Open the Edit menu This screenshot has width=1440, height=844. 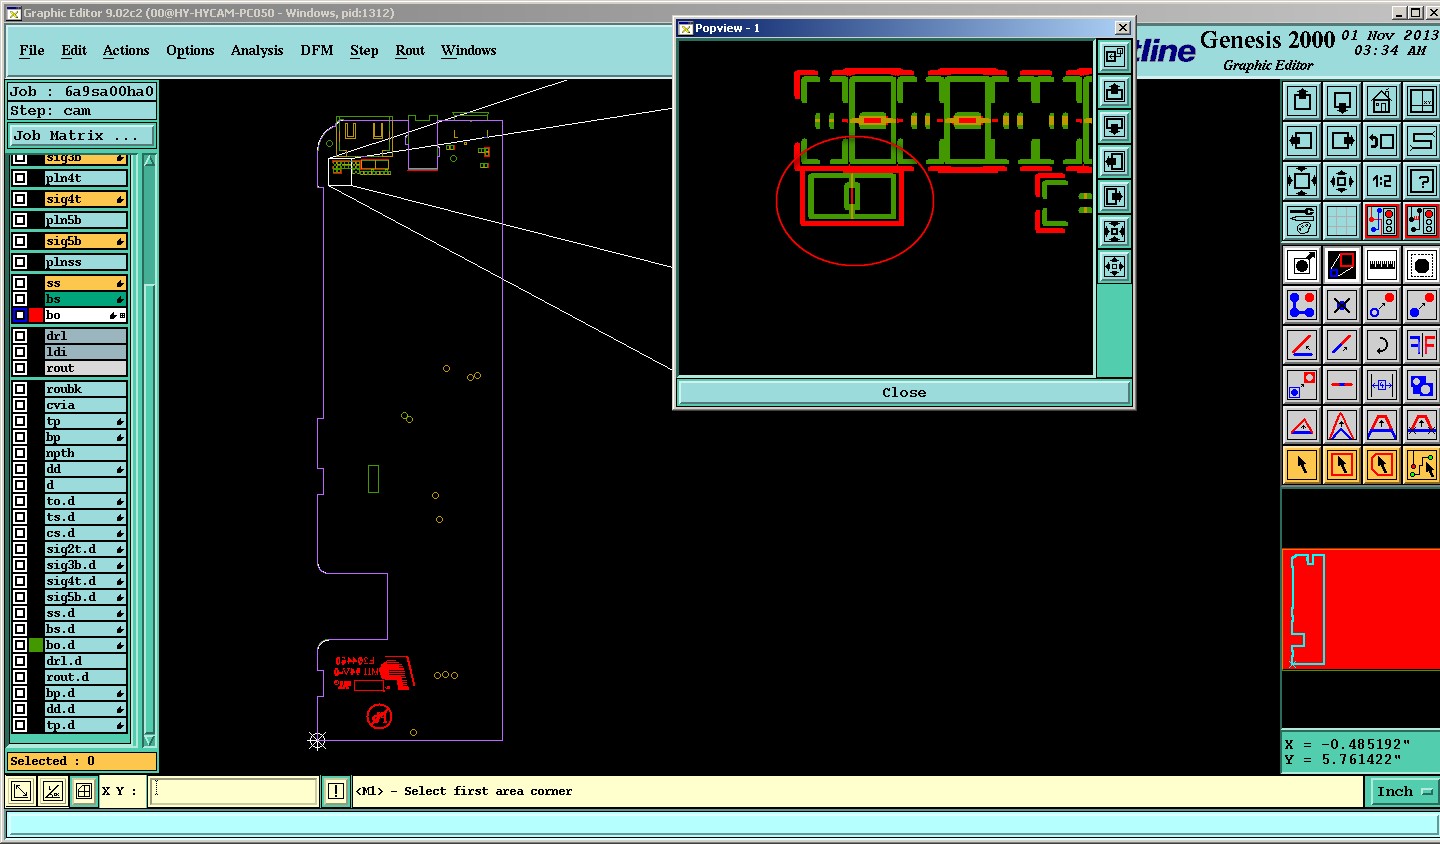[x=74, y=50]
